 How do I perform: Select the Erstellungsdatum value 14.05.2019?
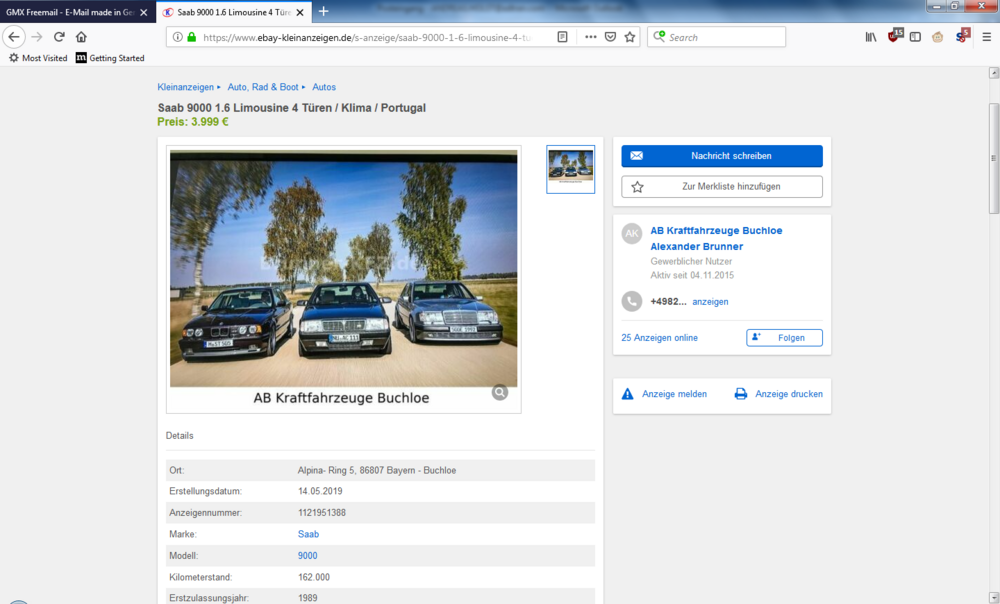click(x=320, y=491)
